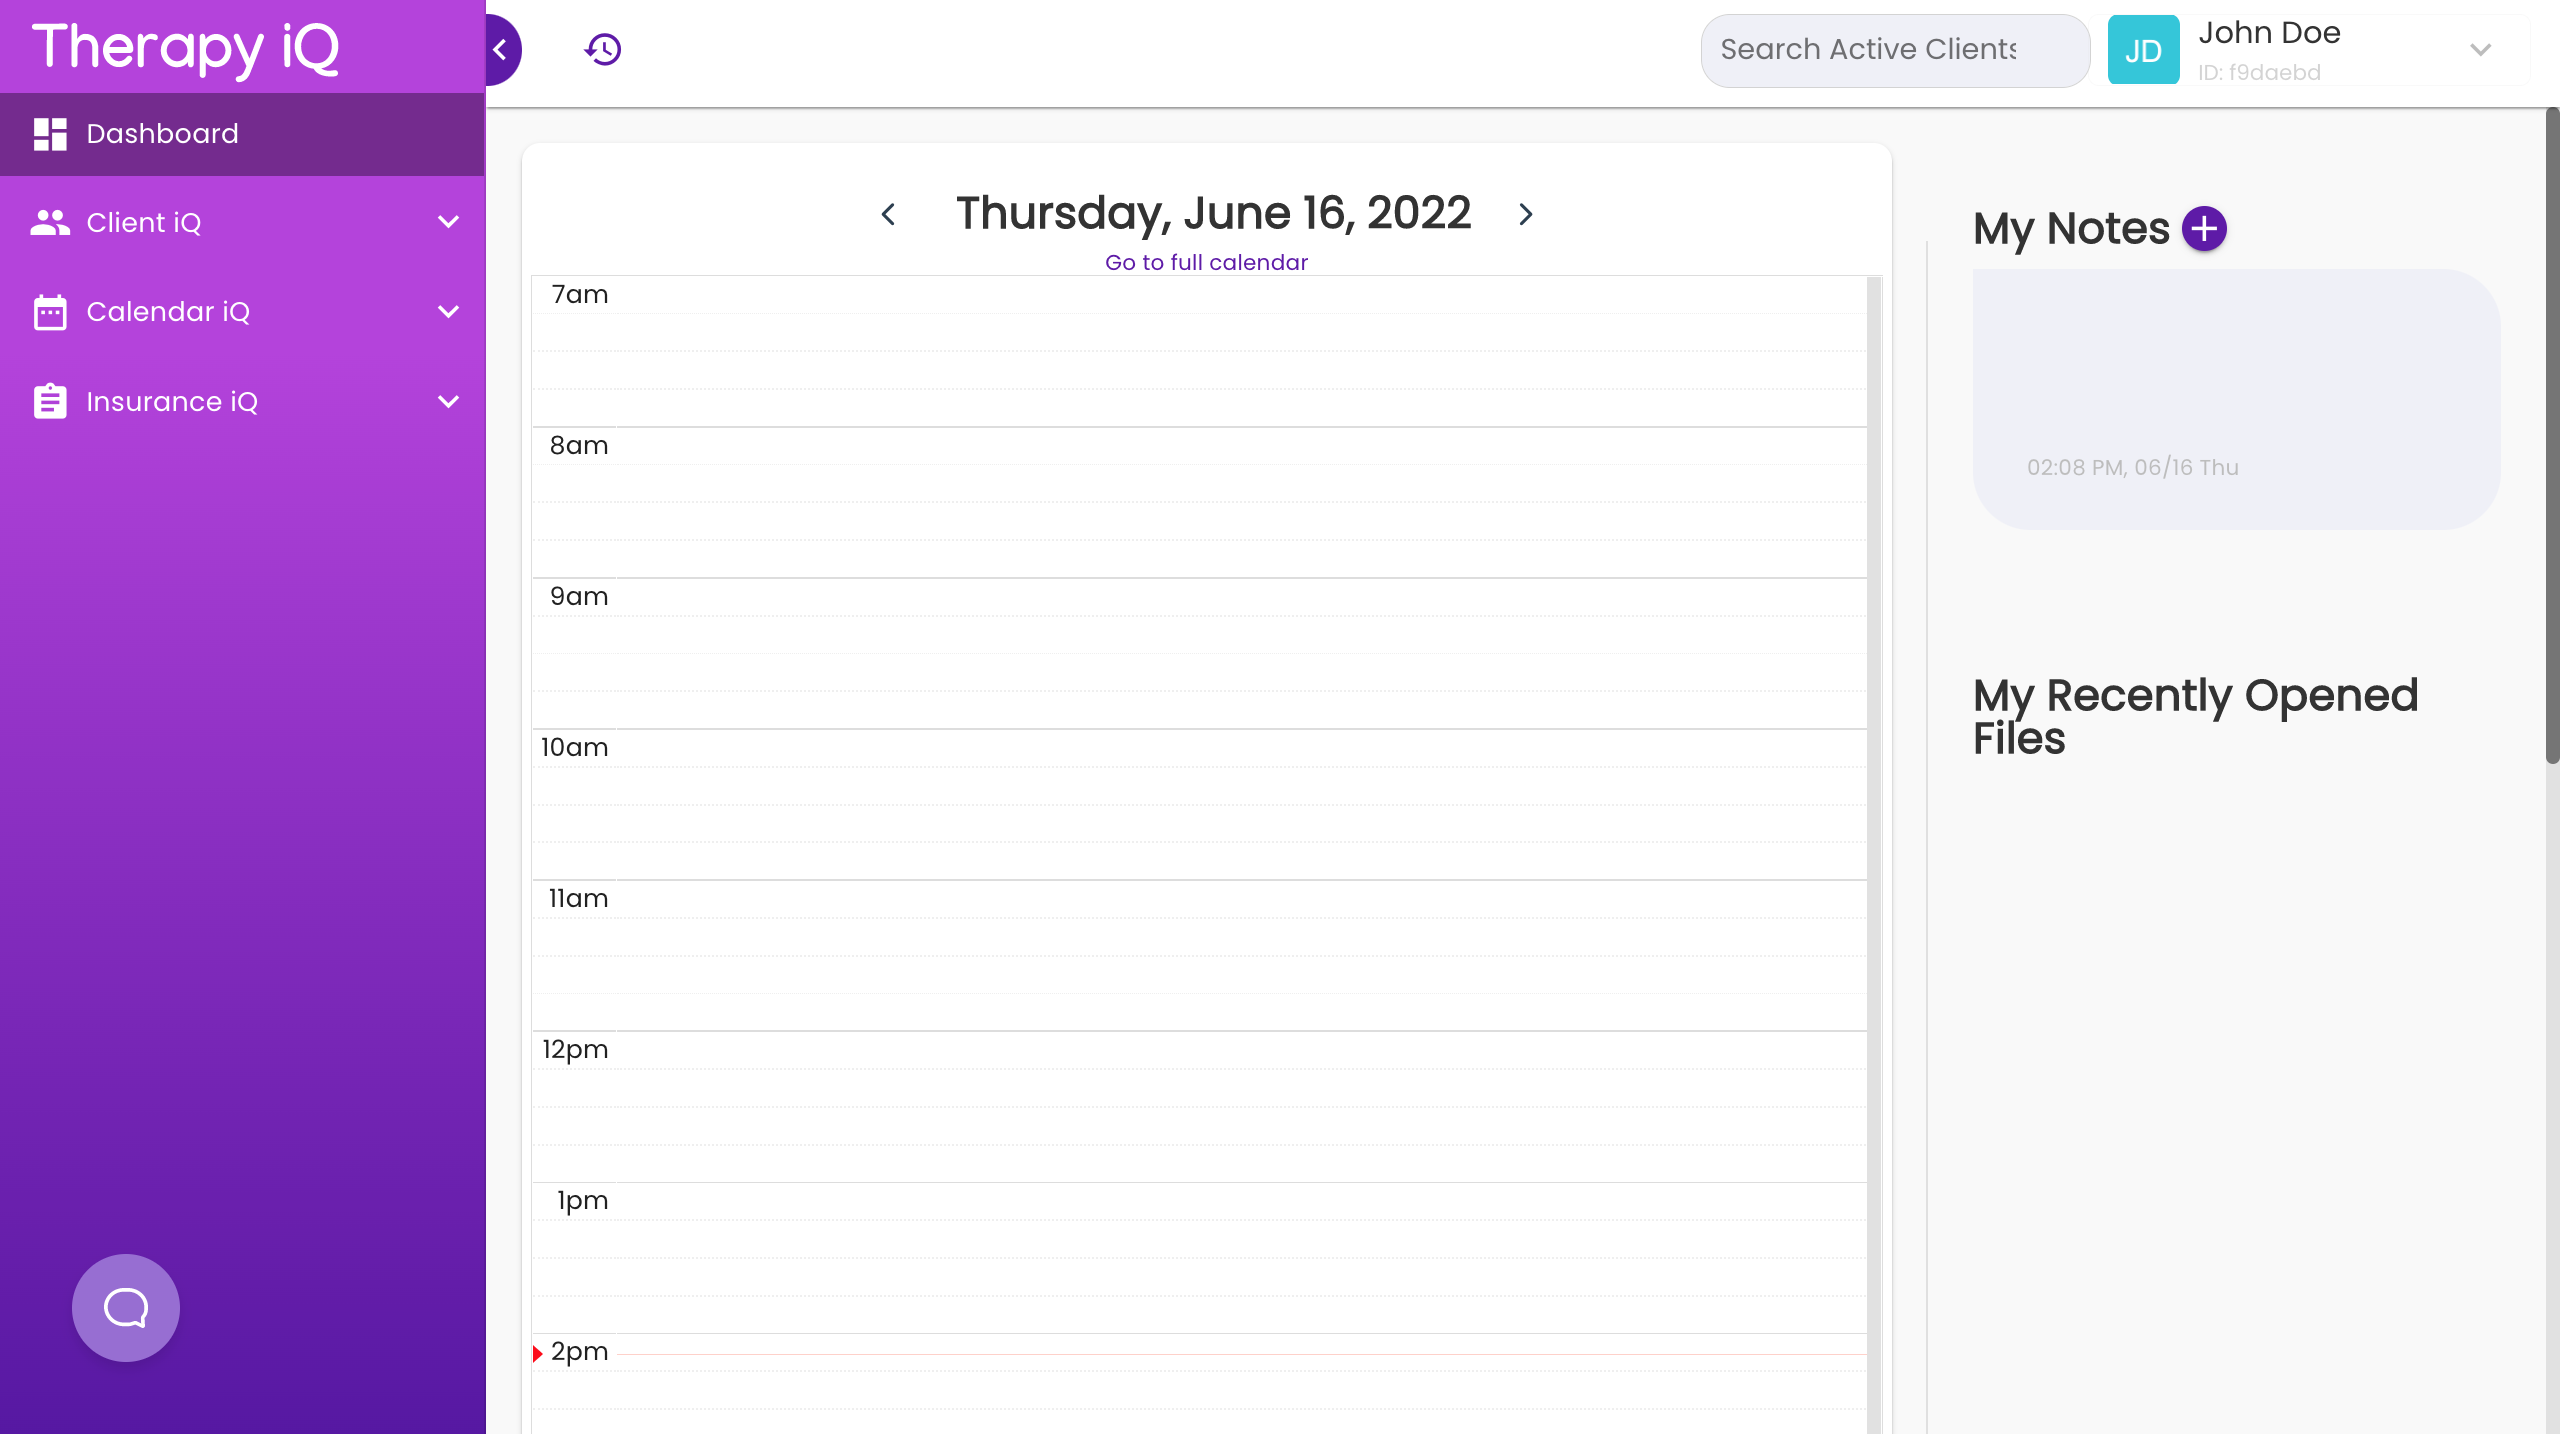The width and height of the screenshot is (2560, 1434).
Task: Click the history clock icon
Action: 603,49
